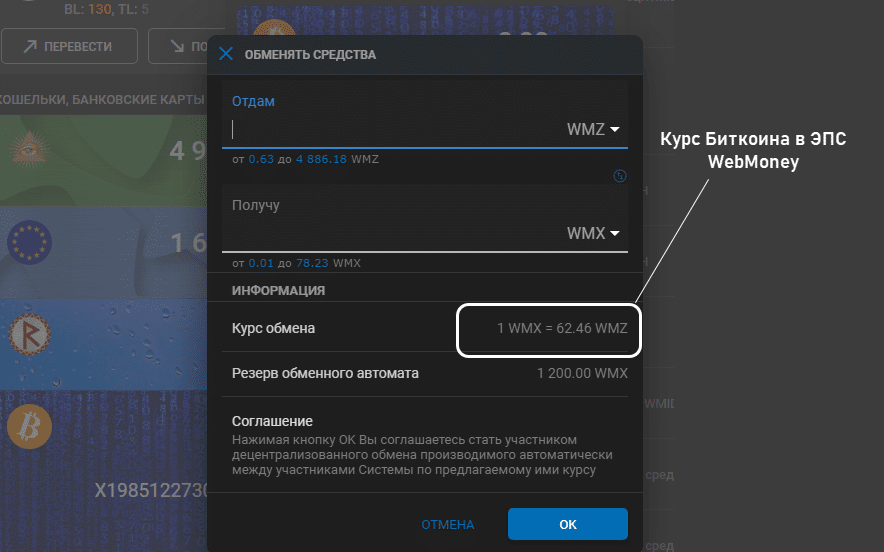The width and height of the screenshot is (884, 552).
Task: Click the small blue swap icon between fields
Action: tap(620, 176)
